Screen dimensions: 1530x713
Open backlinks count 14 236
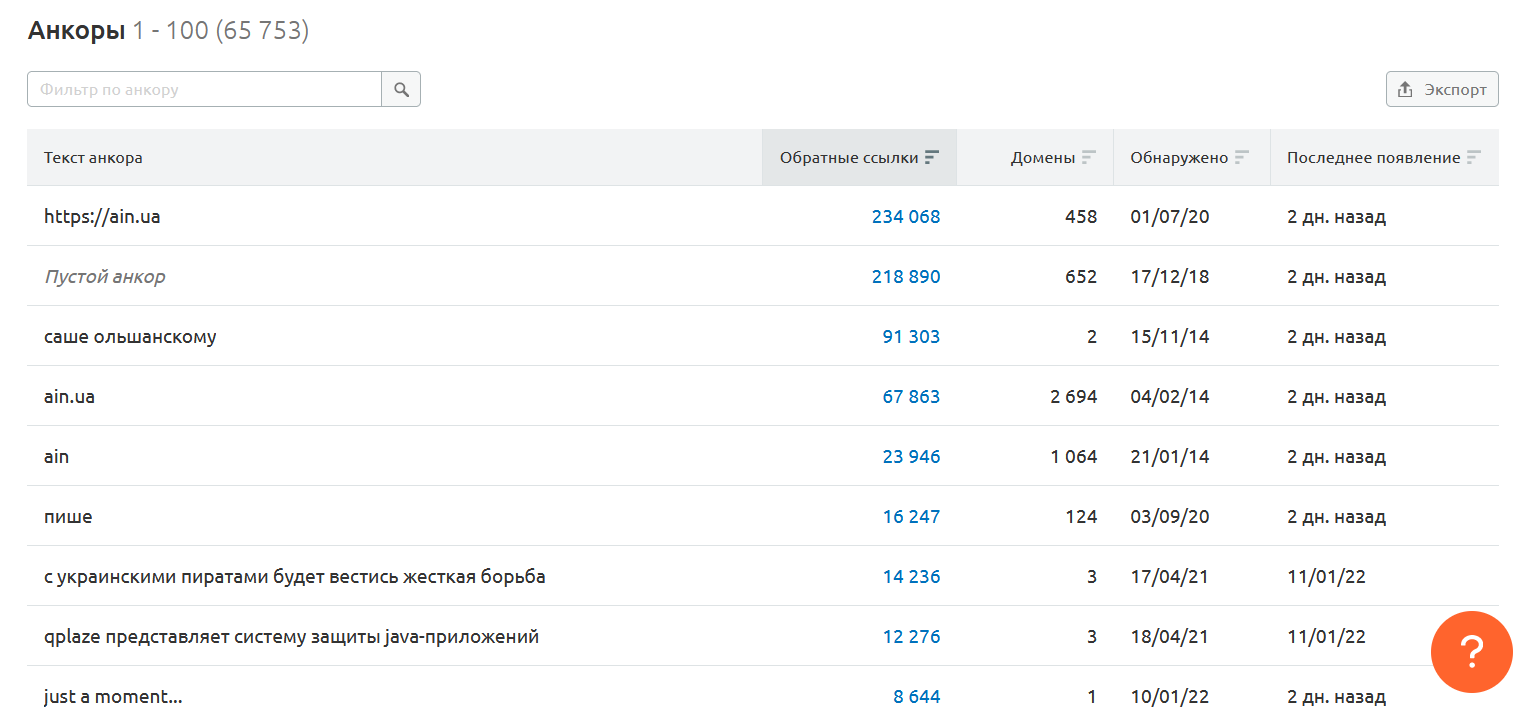click(x=911, y=576)
